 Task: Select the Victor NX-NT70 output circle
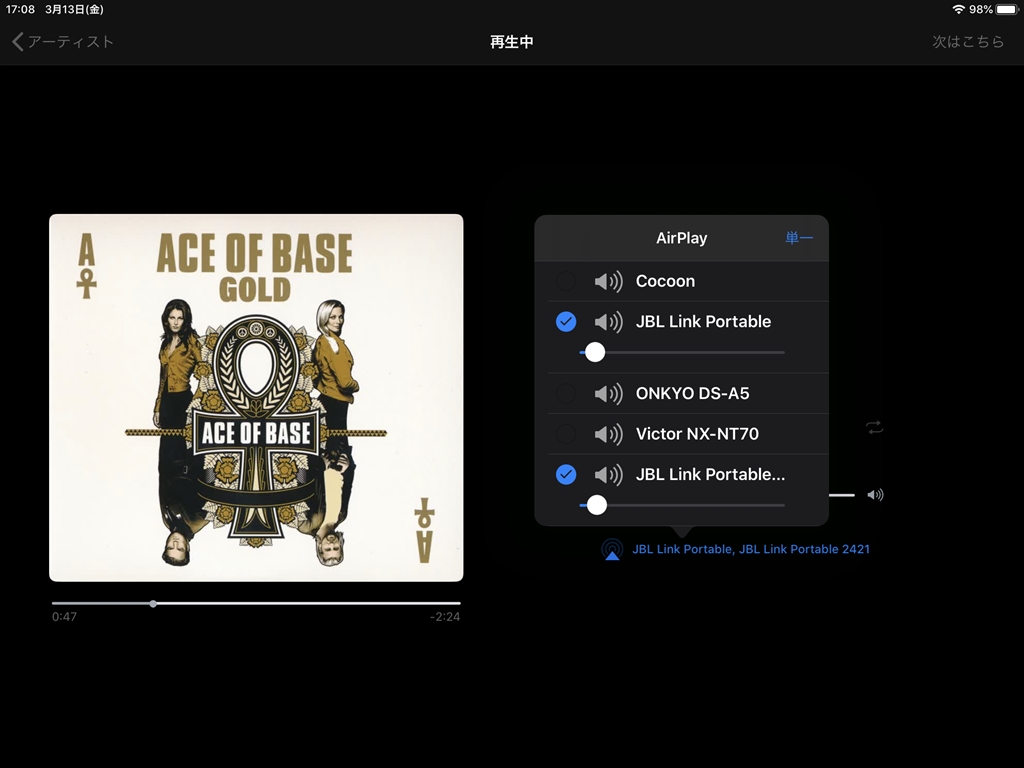coord(566,434)
